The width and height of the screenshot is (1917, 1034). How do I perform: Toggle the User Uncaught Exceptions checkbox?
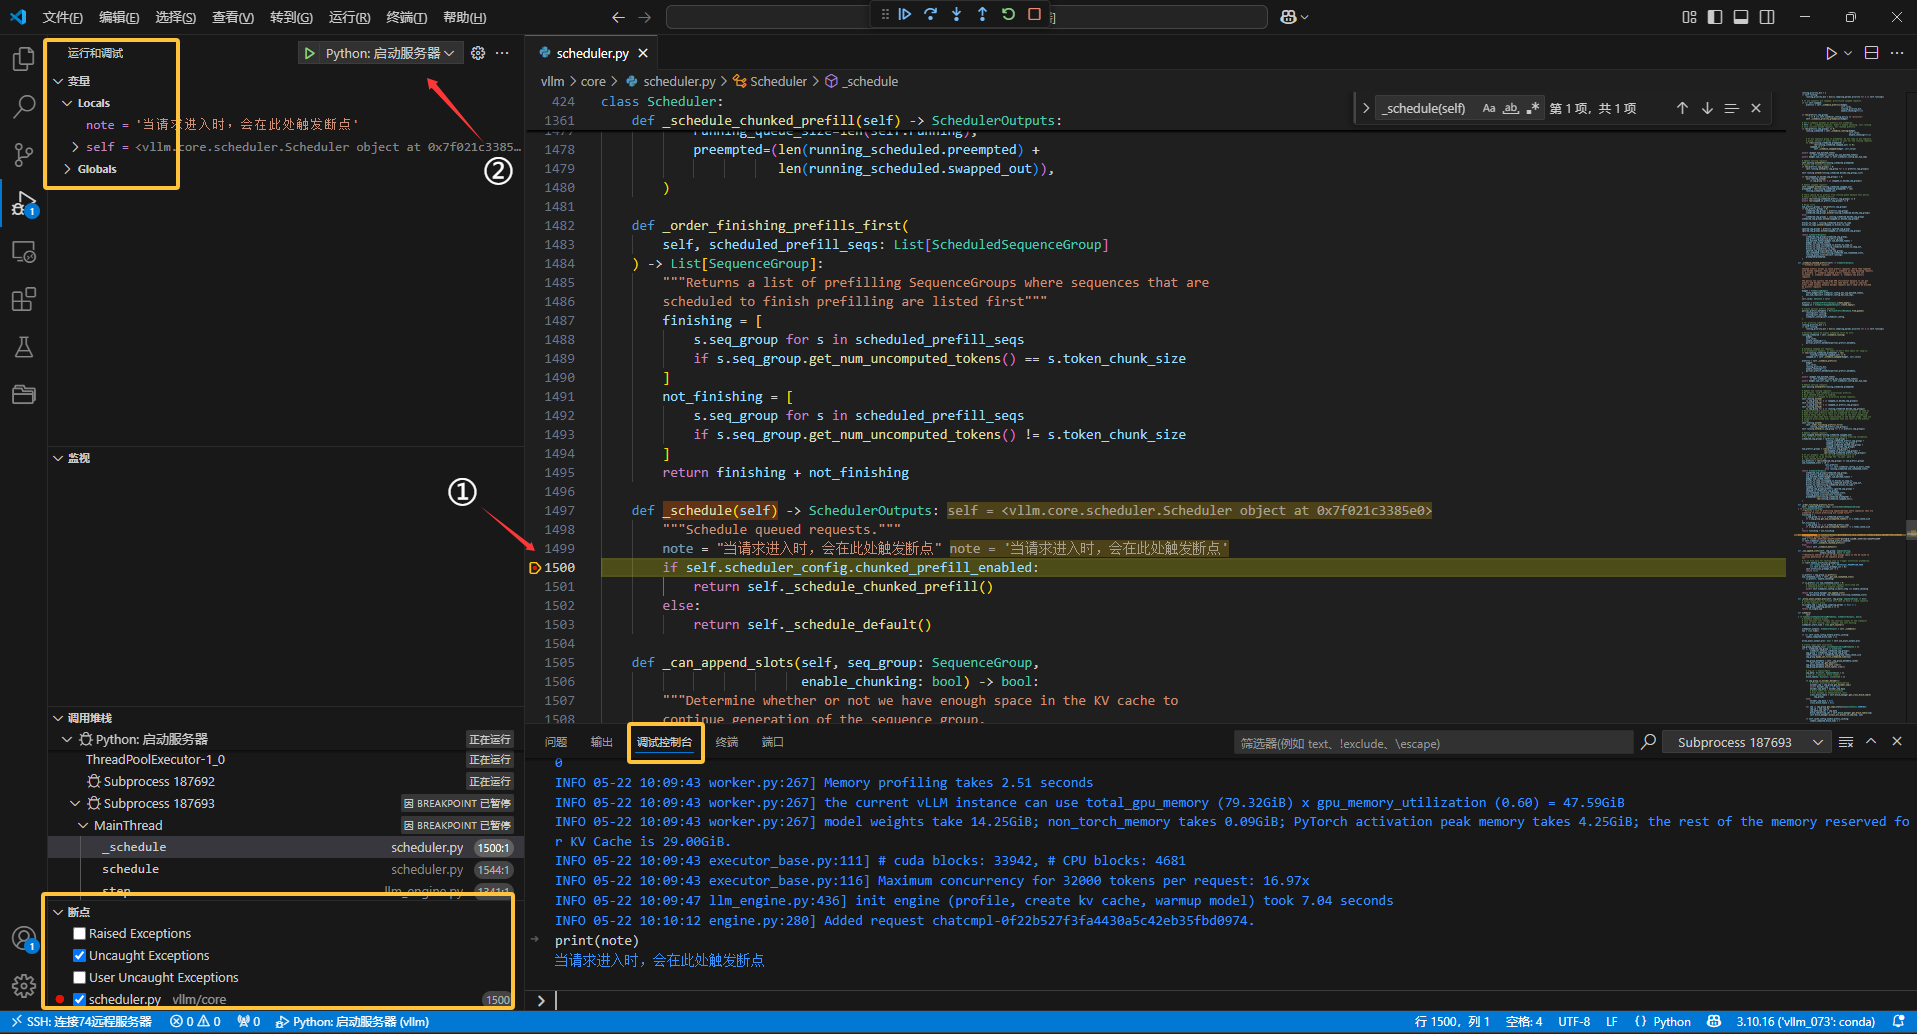coord(80,978)
